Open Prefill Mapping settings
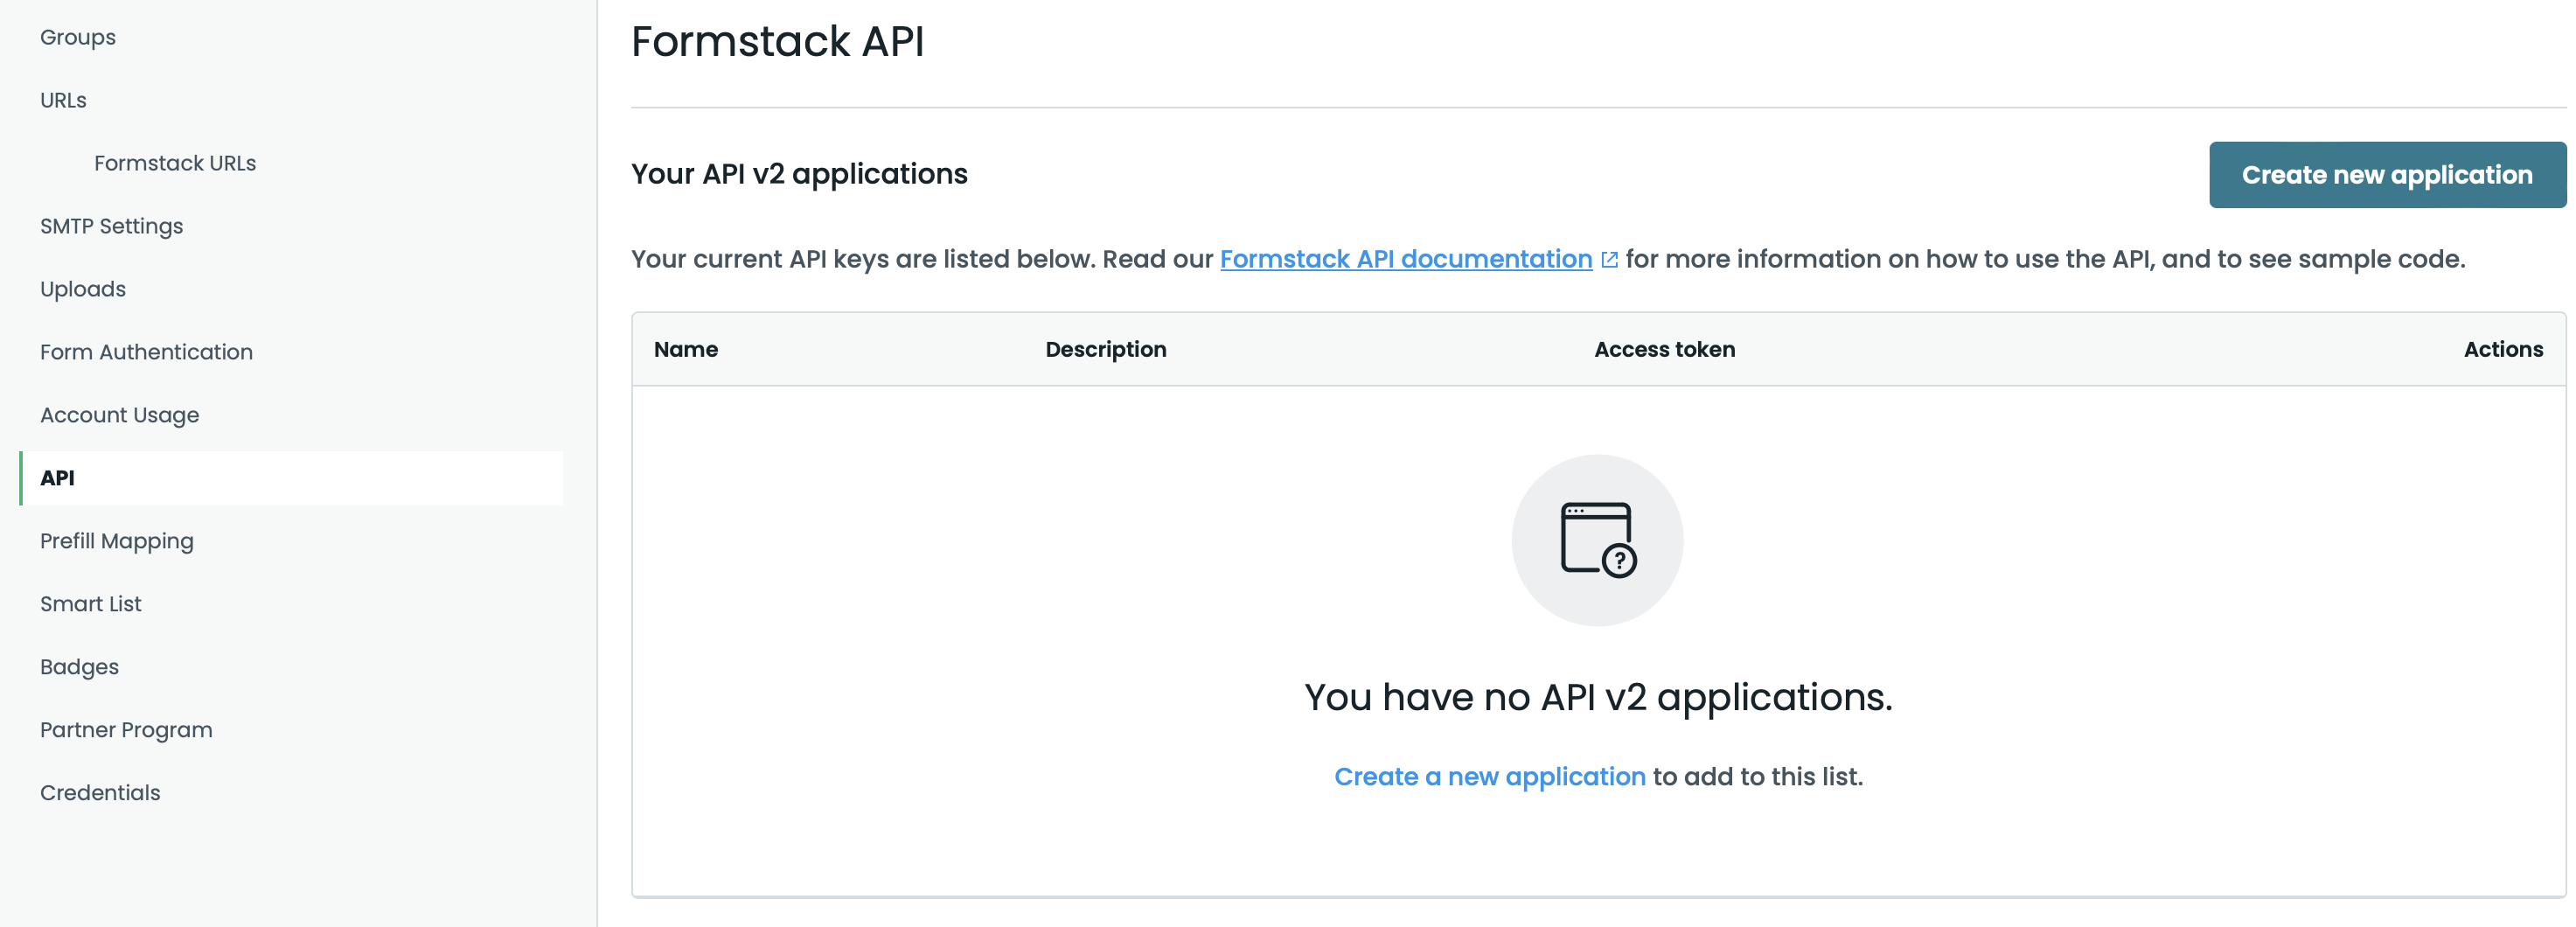This screenshot has height=927, width=2576. [x=117, y=540]
